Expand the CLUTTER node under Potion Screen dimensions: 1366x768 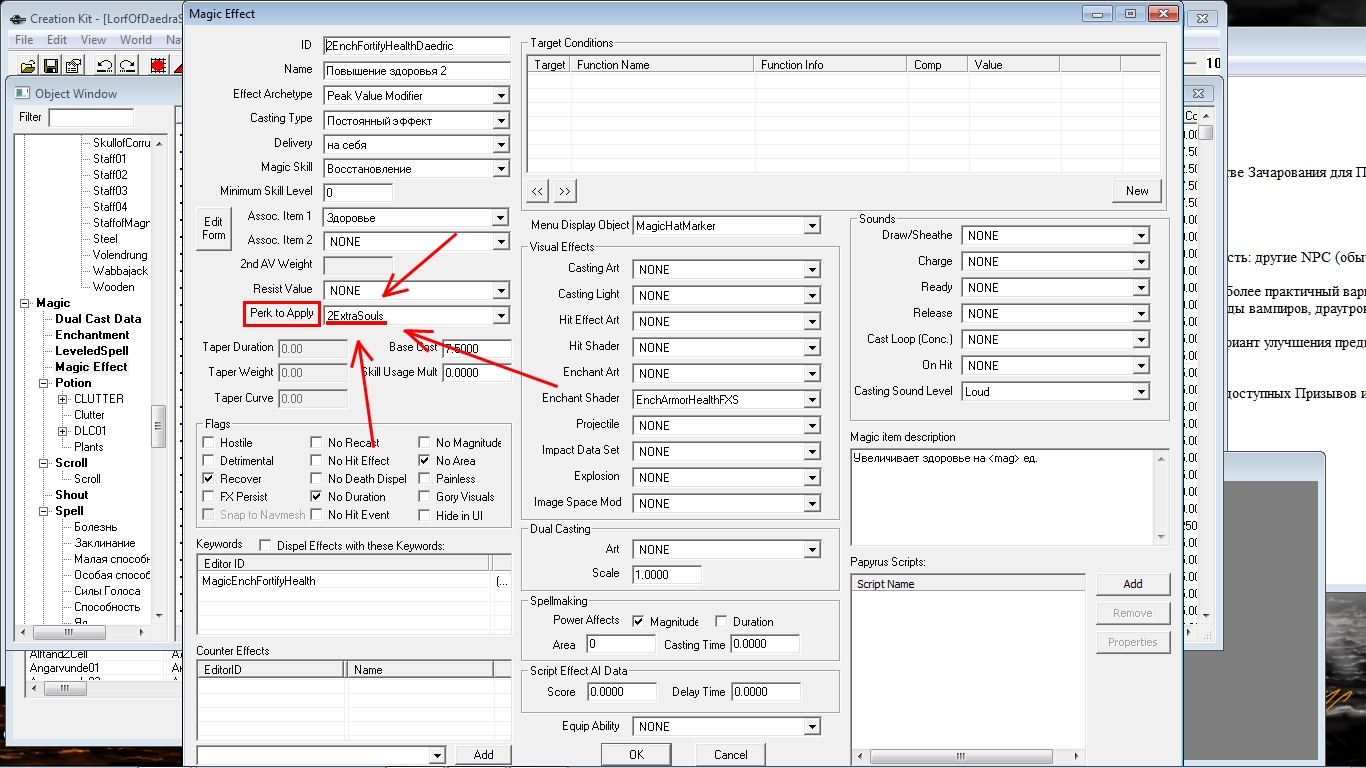pos(63,399)
